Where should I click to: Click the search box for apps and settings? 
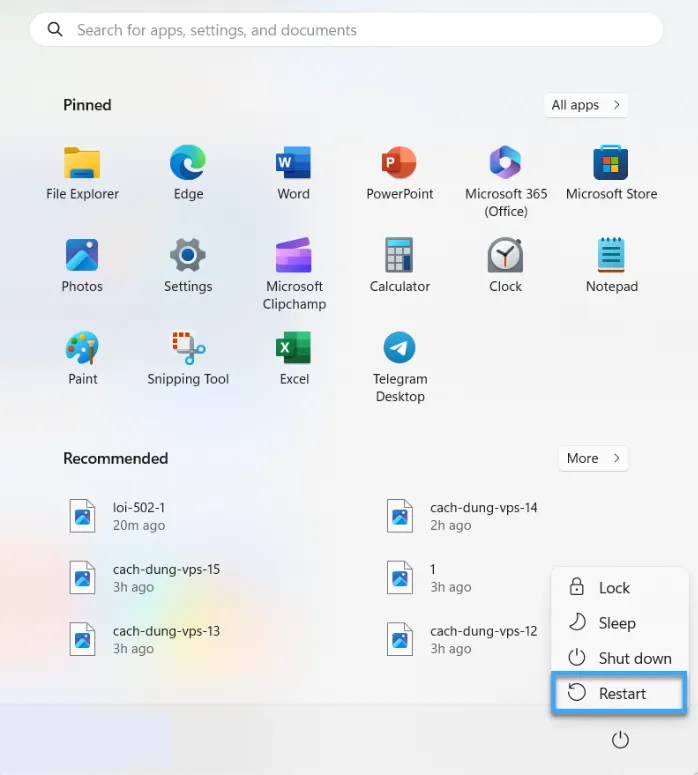347,30
